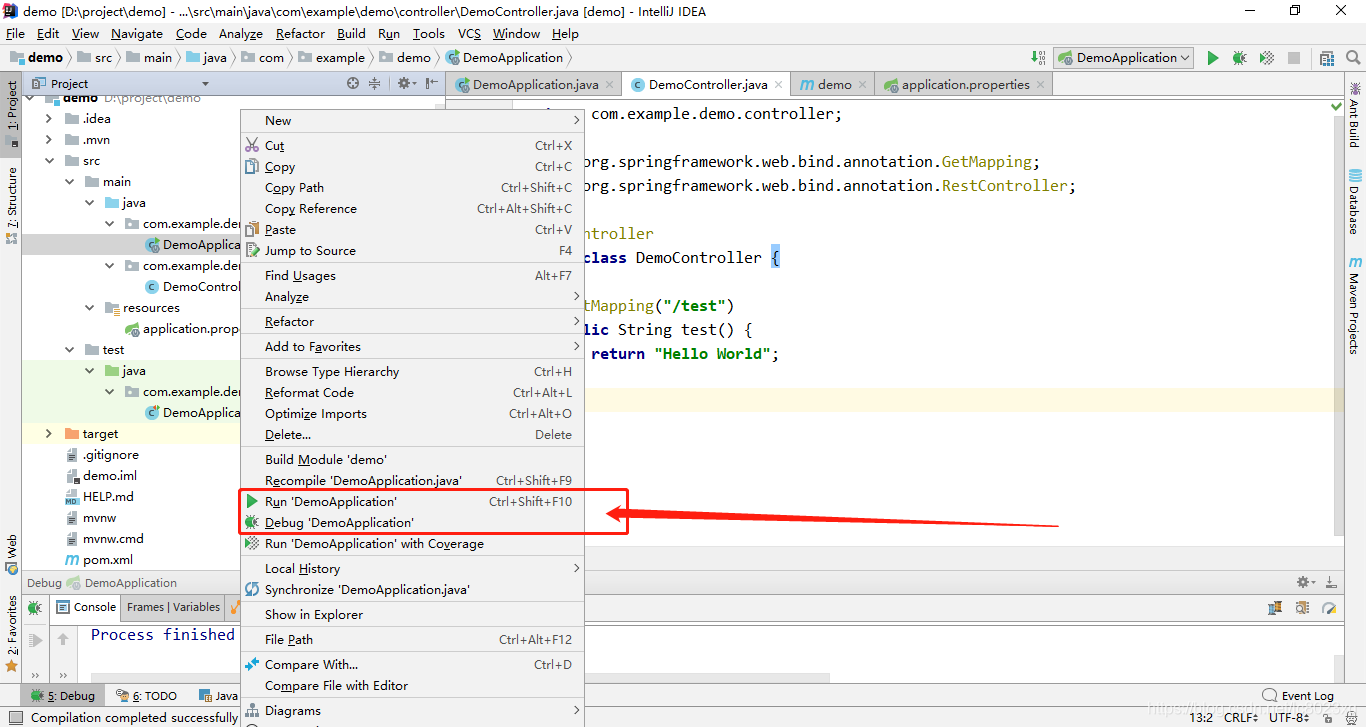Open the Maven Projects side panel

(1355, 305)
